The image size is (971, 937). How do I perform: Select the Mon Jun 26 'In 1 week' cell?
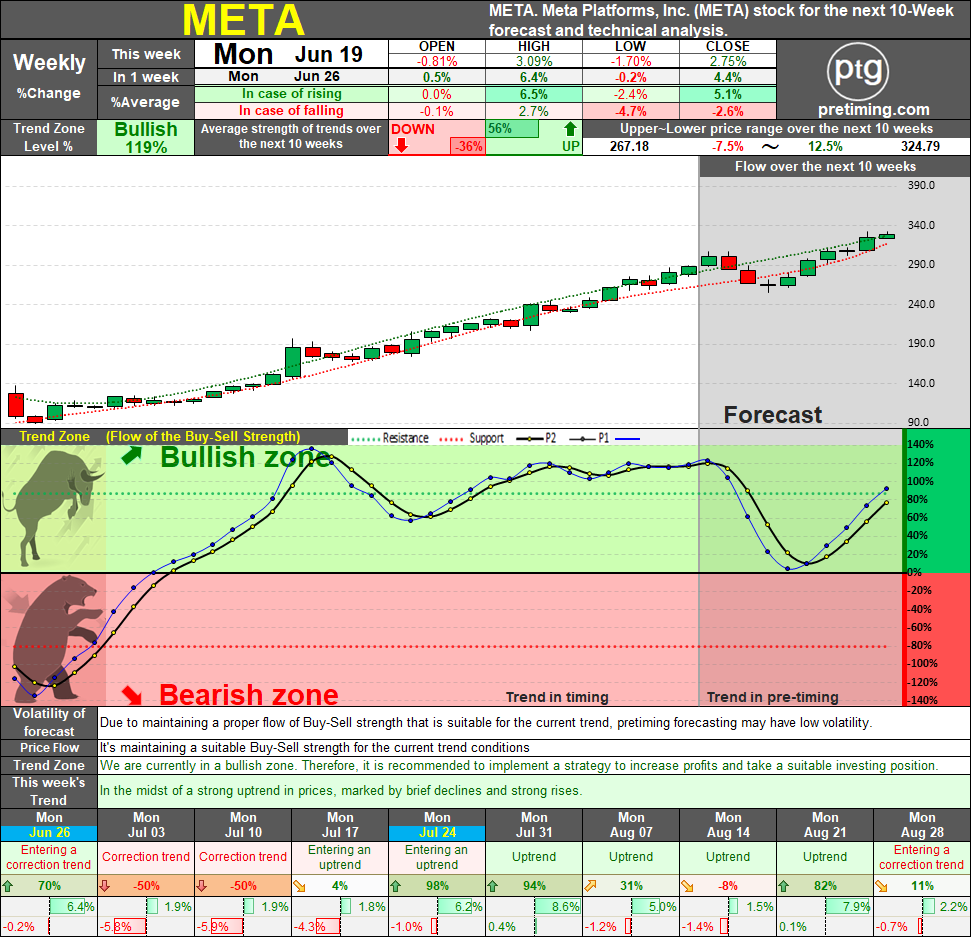(291, 76)
